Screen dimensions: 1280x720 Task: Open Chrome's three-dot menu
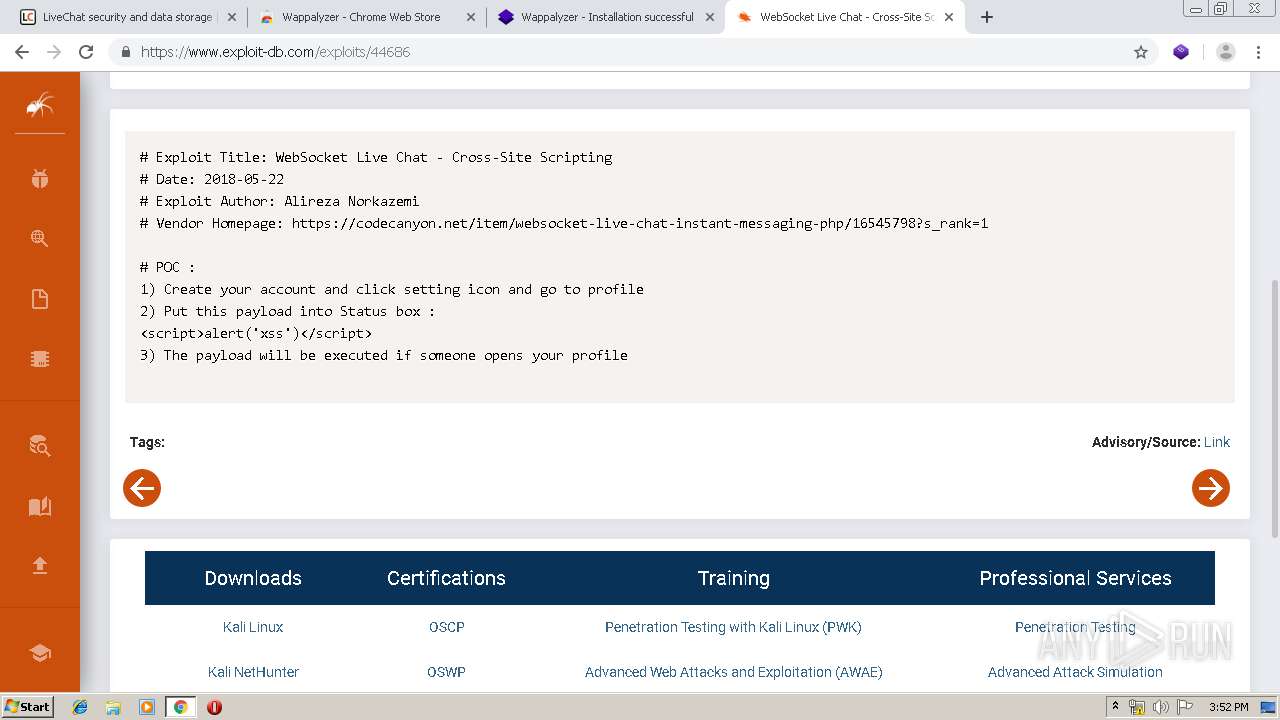tap(1259, 52)
